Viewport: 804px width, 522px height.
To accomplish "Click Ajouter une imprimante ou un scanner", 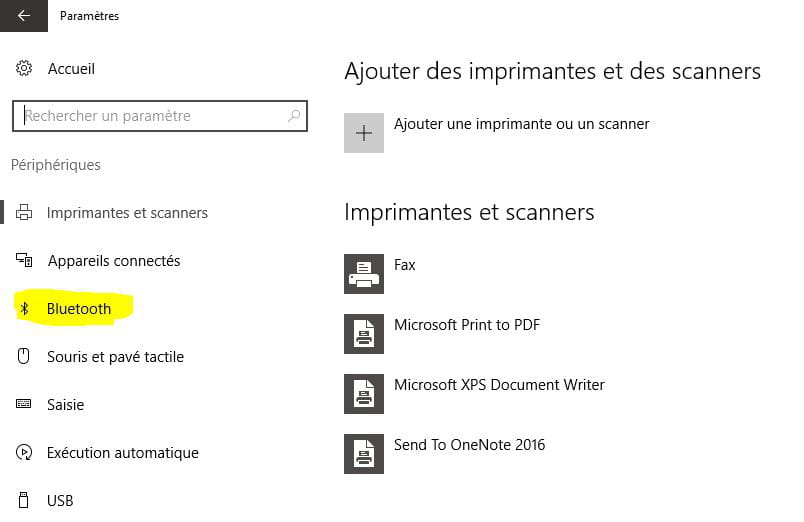I will pos(521,124).
